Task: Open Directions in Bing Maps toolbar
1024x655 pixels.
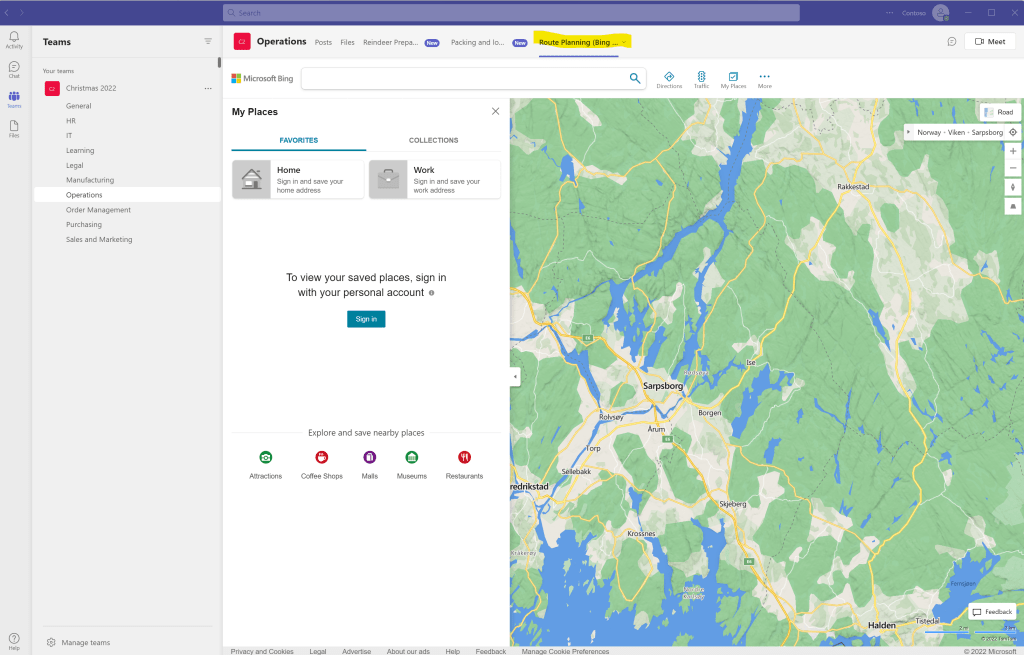Action: pos(669,79)
